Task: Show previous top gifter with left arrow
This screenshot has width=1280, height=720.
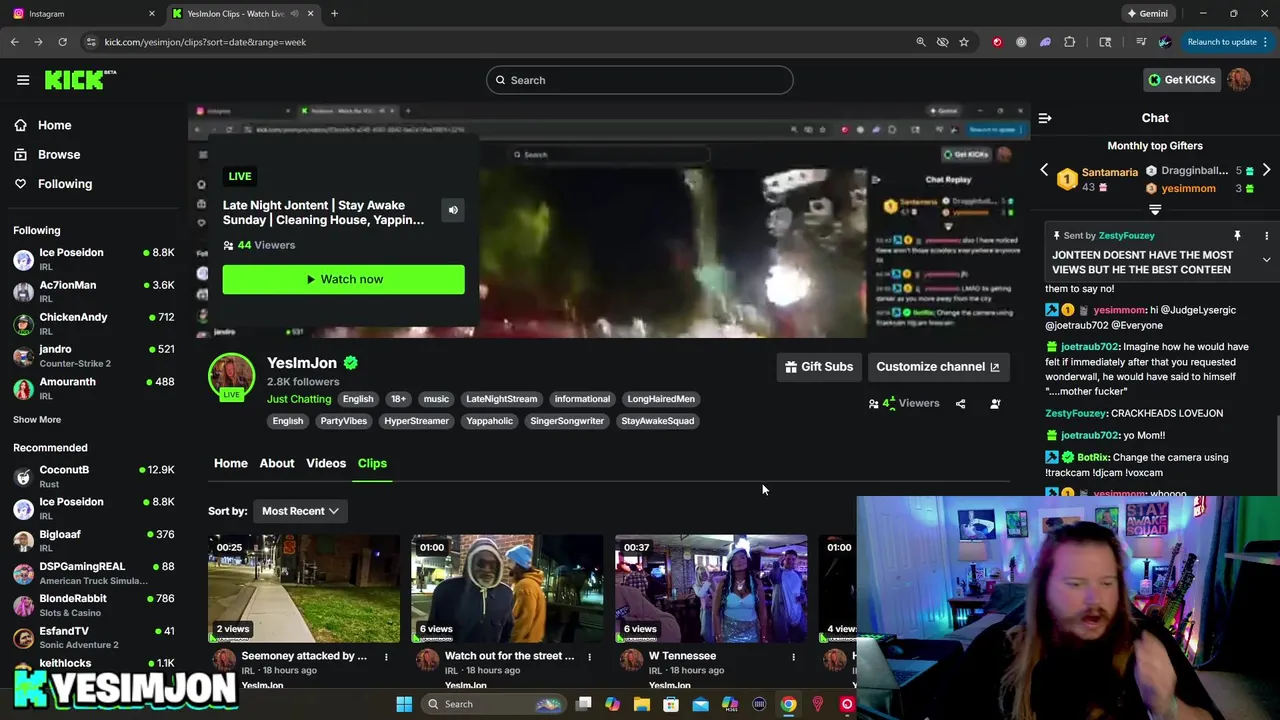Action: point(1044,170)
